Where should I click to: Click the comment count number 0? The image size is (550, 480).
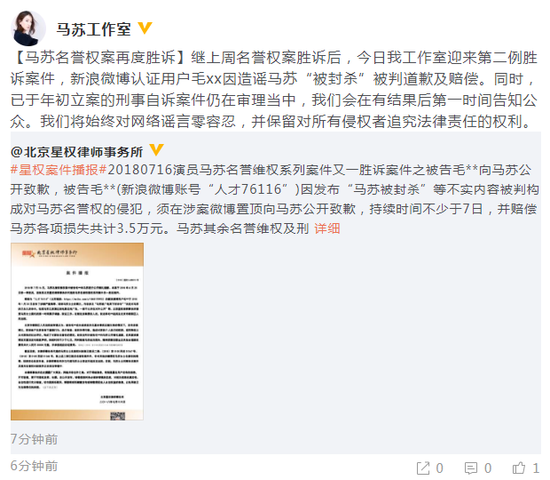(x=488, y=468)
